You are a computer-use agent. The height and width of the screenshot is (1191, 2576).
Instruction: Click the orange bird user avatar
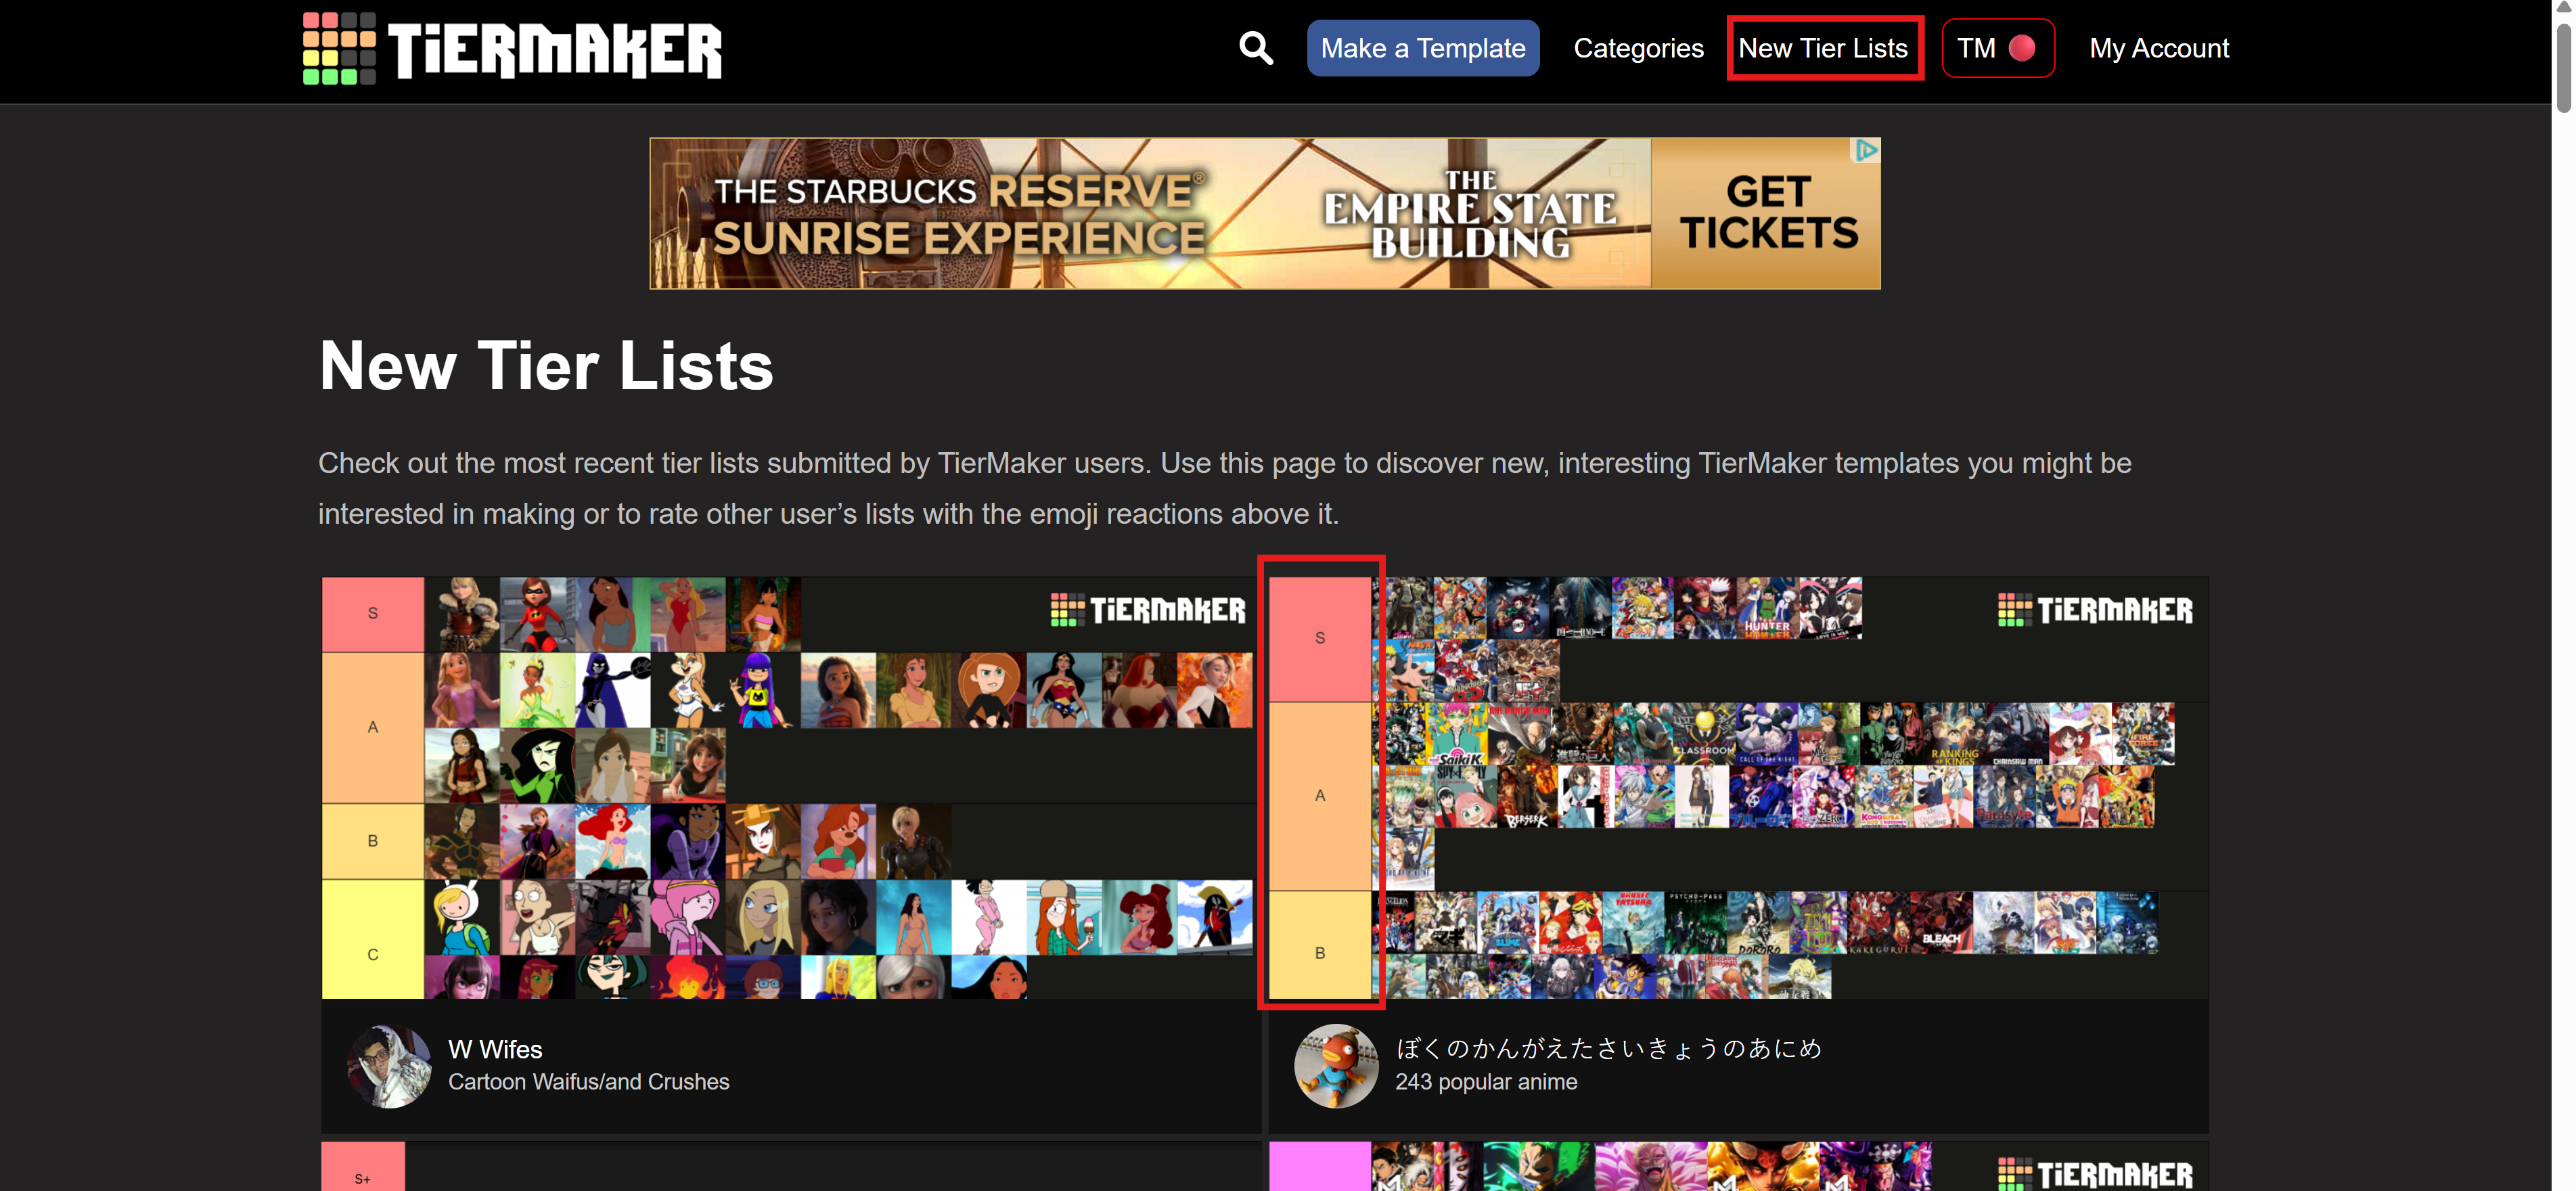click(x=1336, y=1066)
